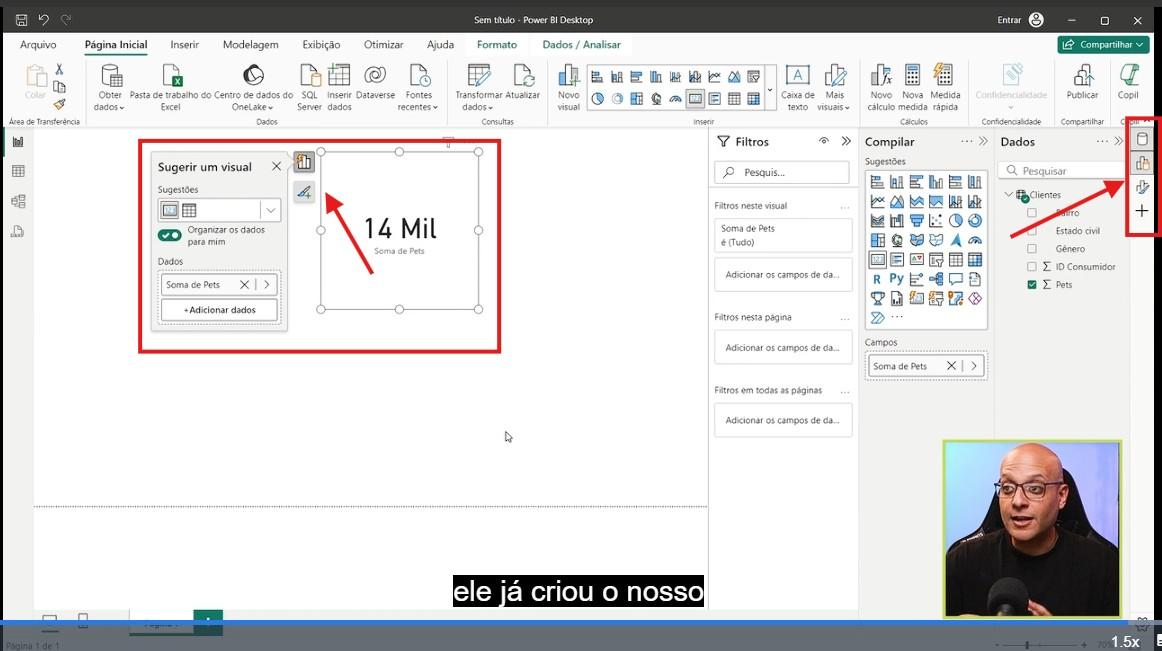
Task: Click the Compartilhar button
Action: click(1103, 45)
